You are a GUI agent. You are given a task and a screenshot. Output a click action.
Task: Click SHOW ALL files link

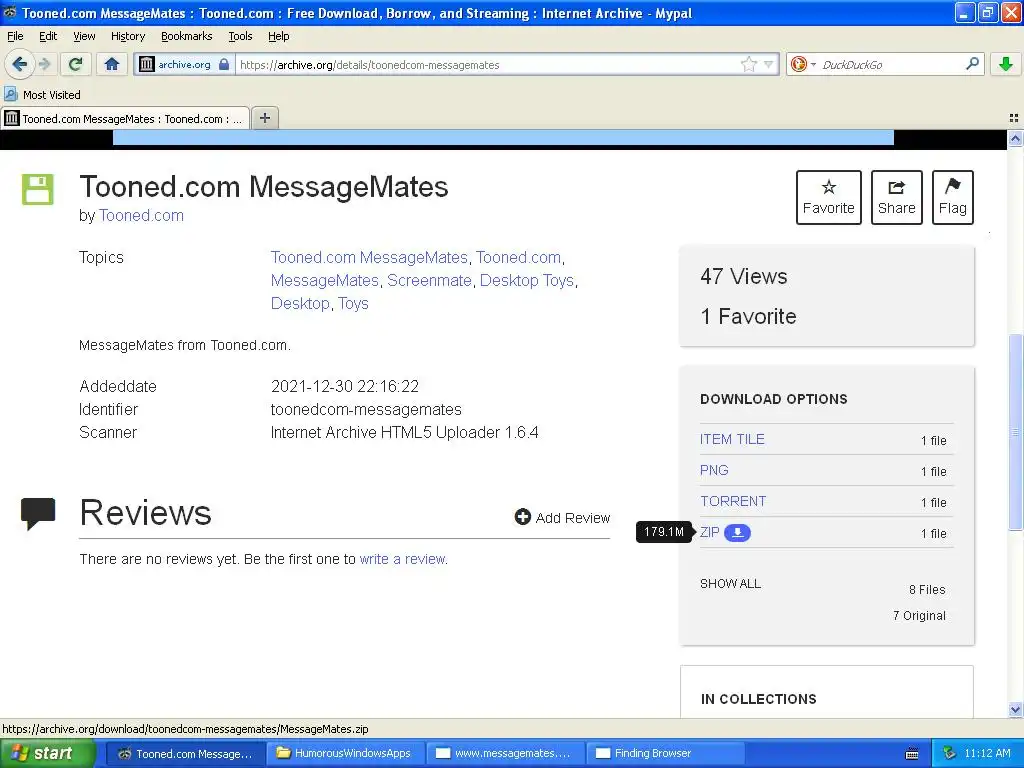tap(730, 584)
